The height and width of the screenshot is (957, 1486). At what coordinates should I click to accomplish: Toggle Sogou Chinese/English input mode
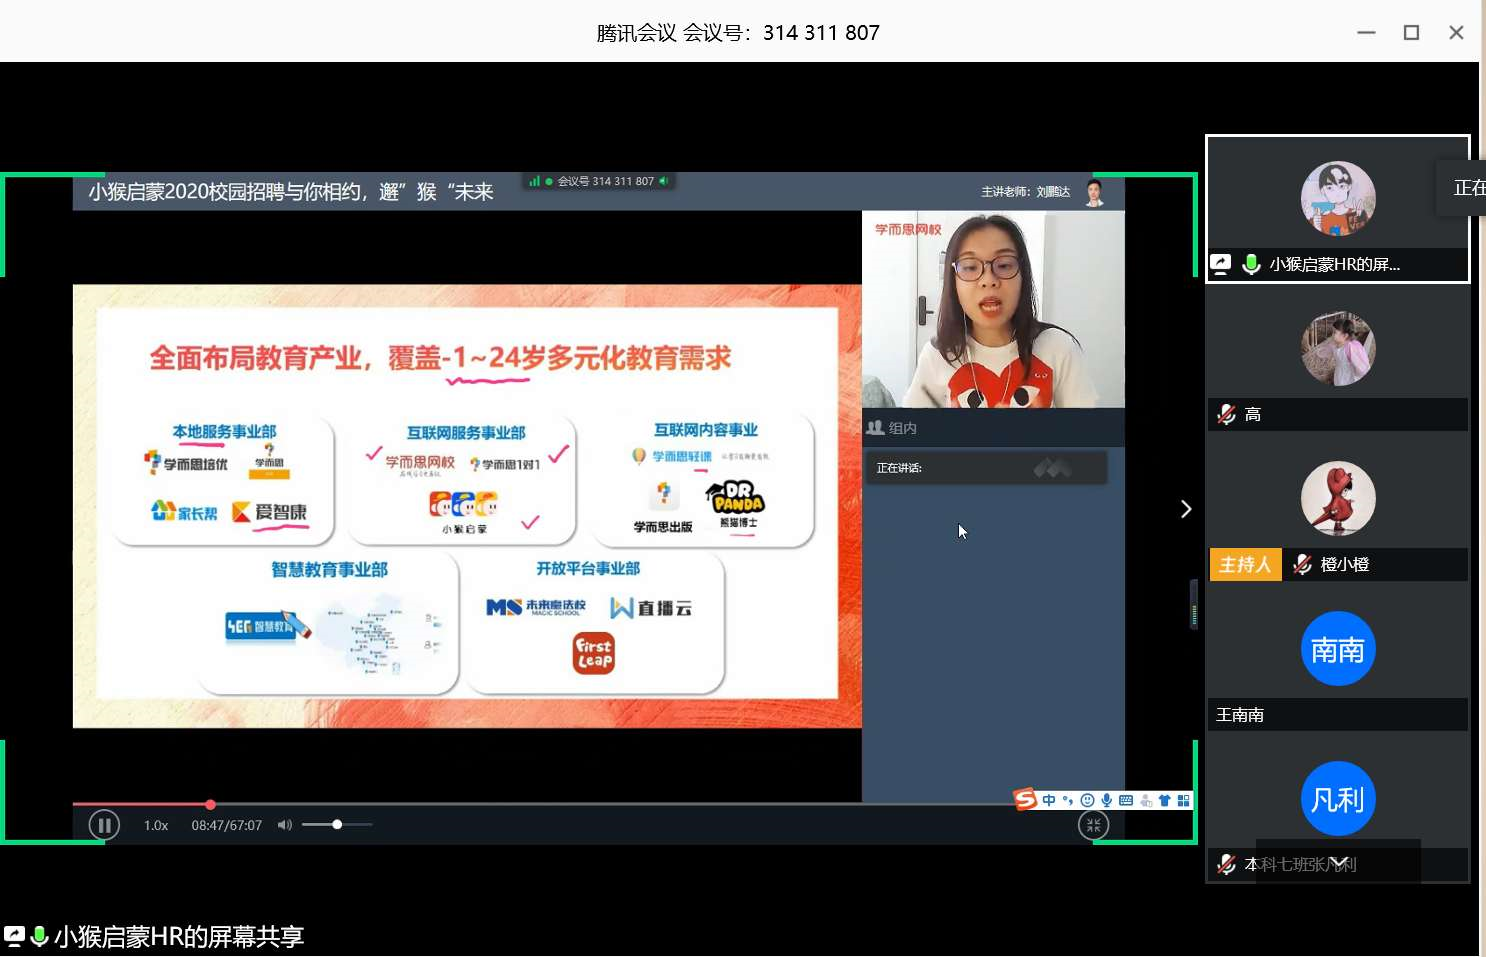(x=1049, y=800)
